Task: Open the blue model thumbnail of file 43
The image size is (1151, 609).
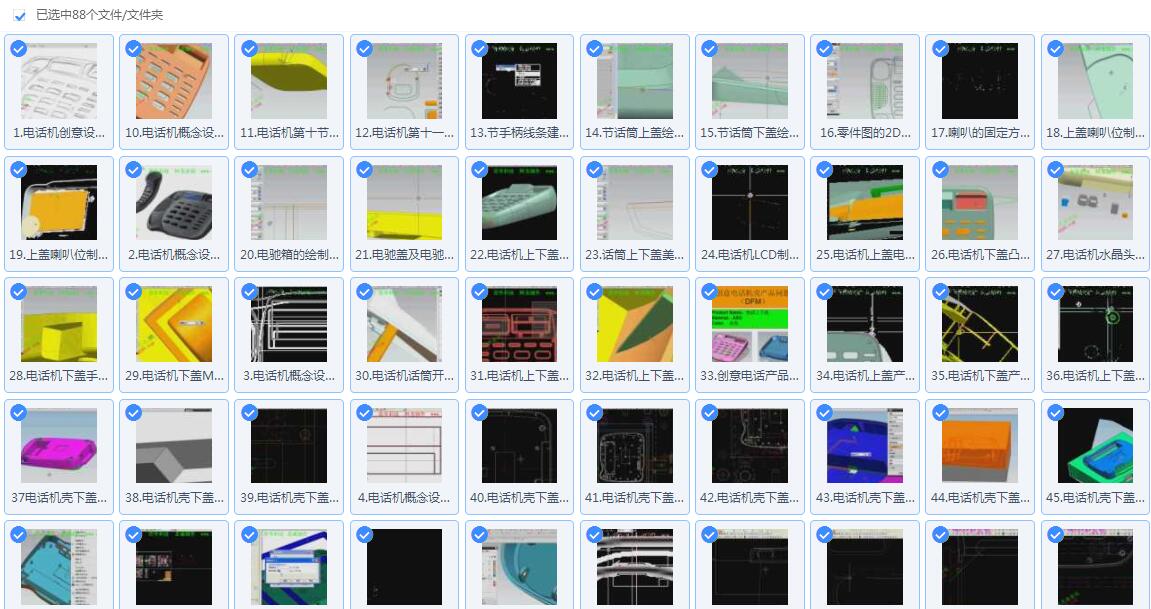Action: tap(865, 445)
